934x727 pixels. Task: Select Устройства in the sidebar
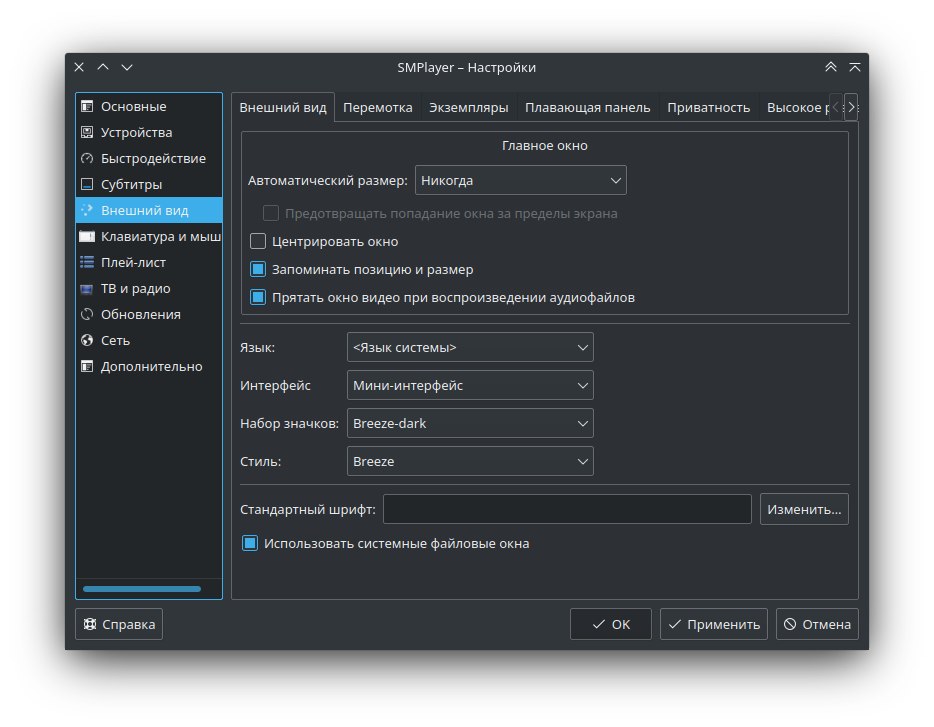tap(149, 132)
